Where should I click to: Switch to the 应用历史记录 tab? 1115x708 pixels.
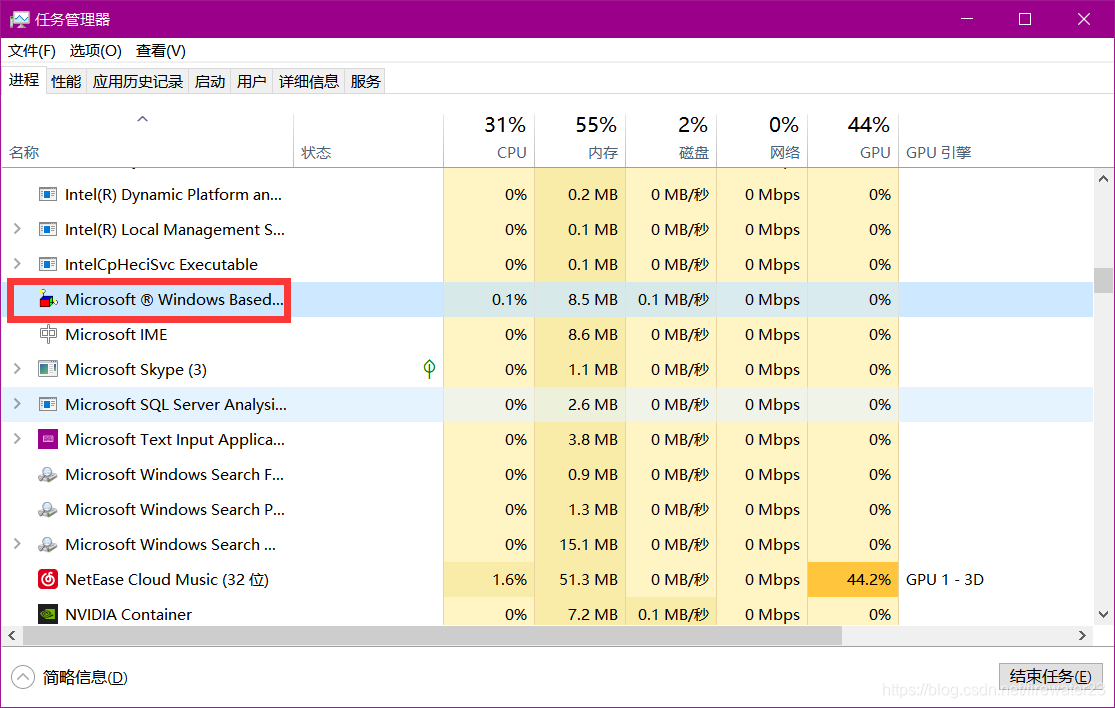138,82
